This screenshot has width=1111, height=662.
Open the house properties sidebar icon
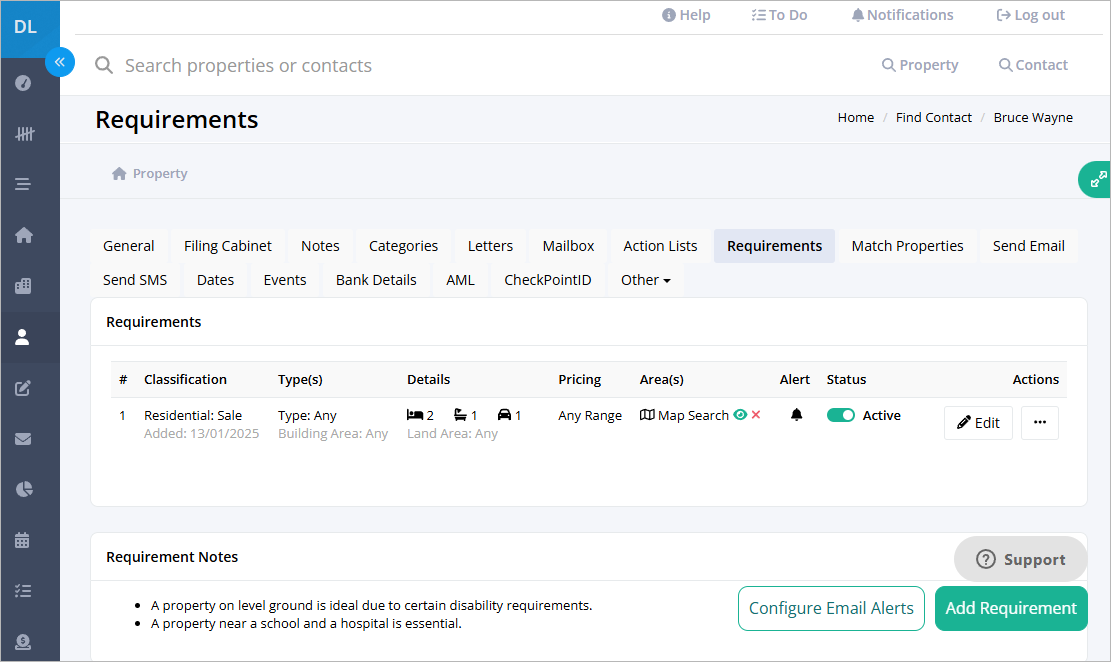(x=23, y=235)
